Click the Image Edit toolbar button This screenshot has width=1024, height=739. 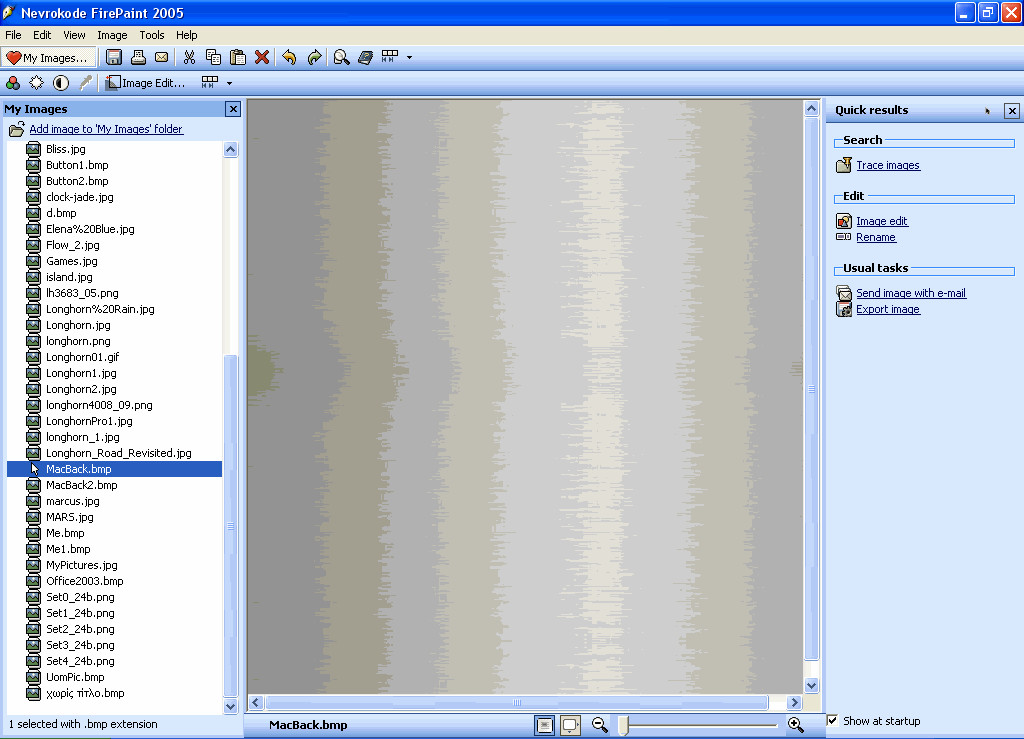146,83
